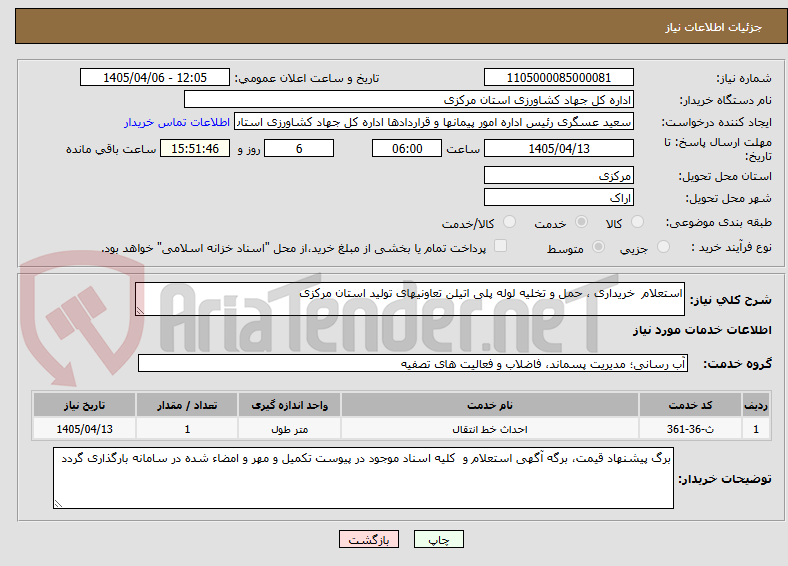
Task: Click the اطلاعات خدمات مورد نیاز heading
Action: (x=702, y=330)
